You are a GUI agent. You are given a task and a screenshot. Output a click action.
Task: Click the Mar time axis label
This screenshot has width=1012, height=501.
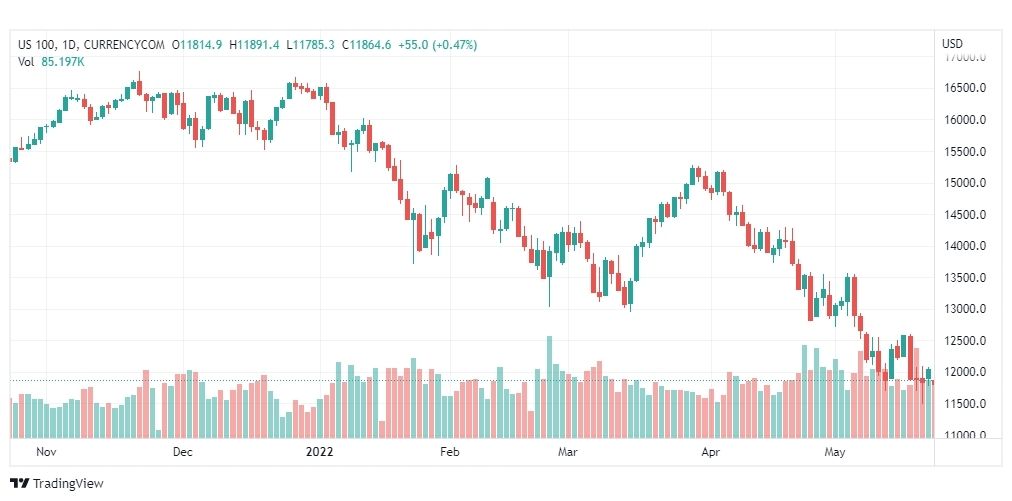pyautogui.click(x=567, y=452)
